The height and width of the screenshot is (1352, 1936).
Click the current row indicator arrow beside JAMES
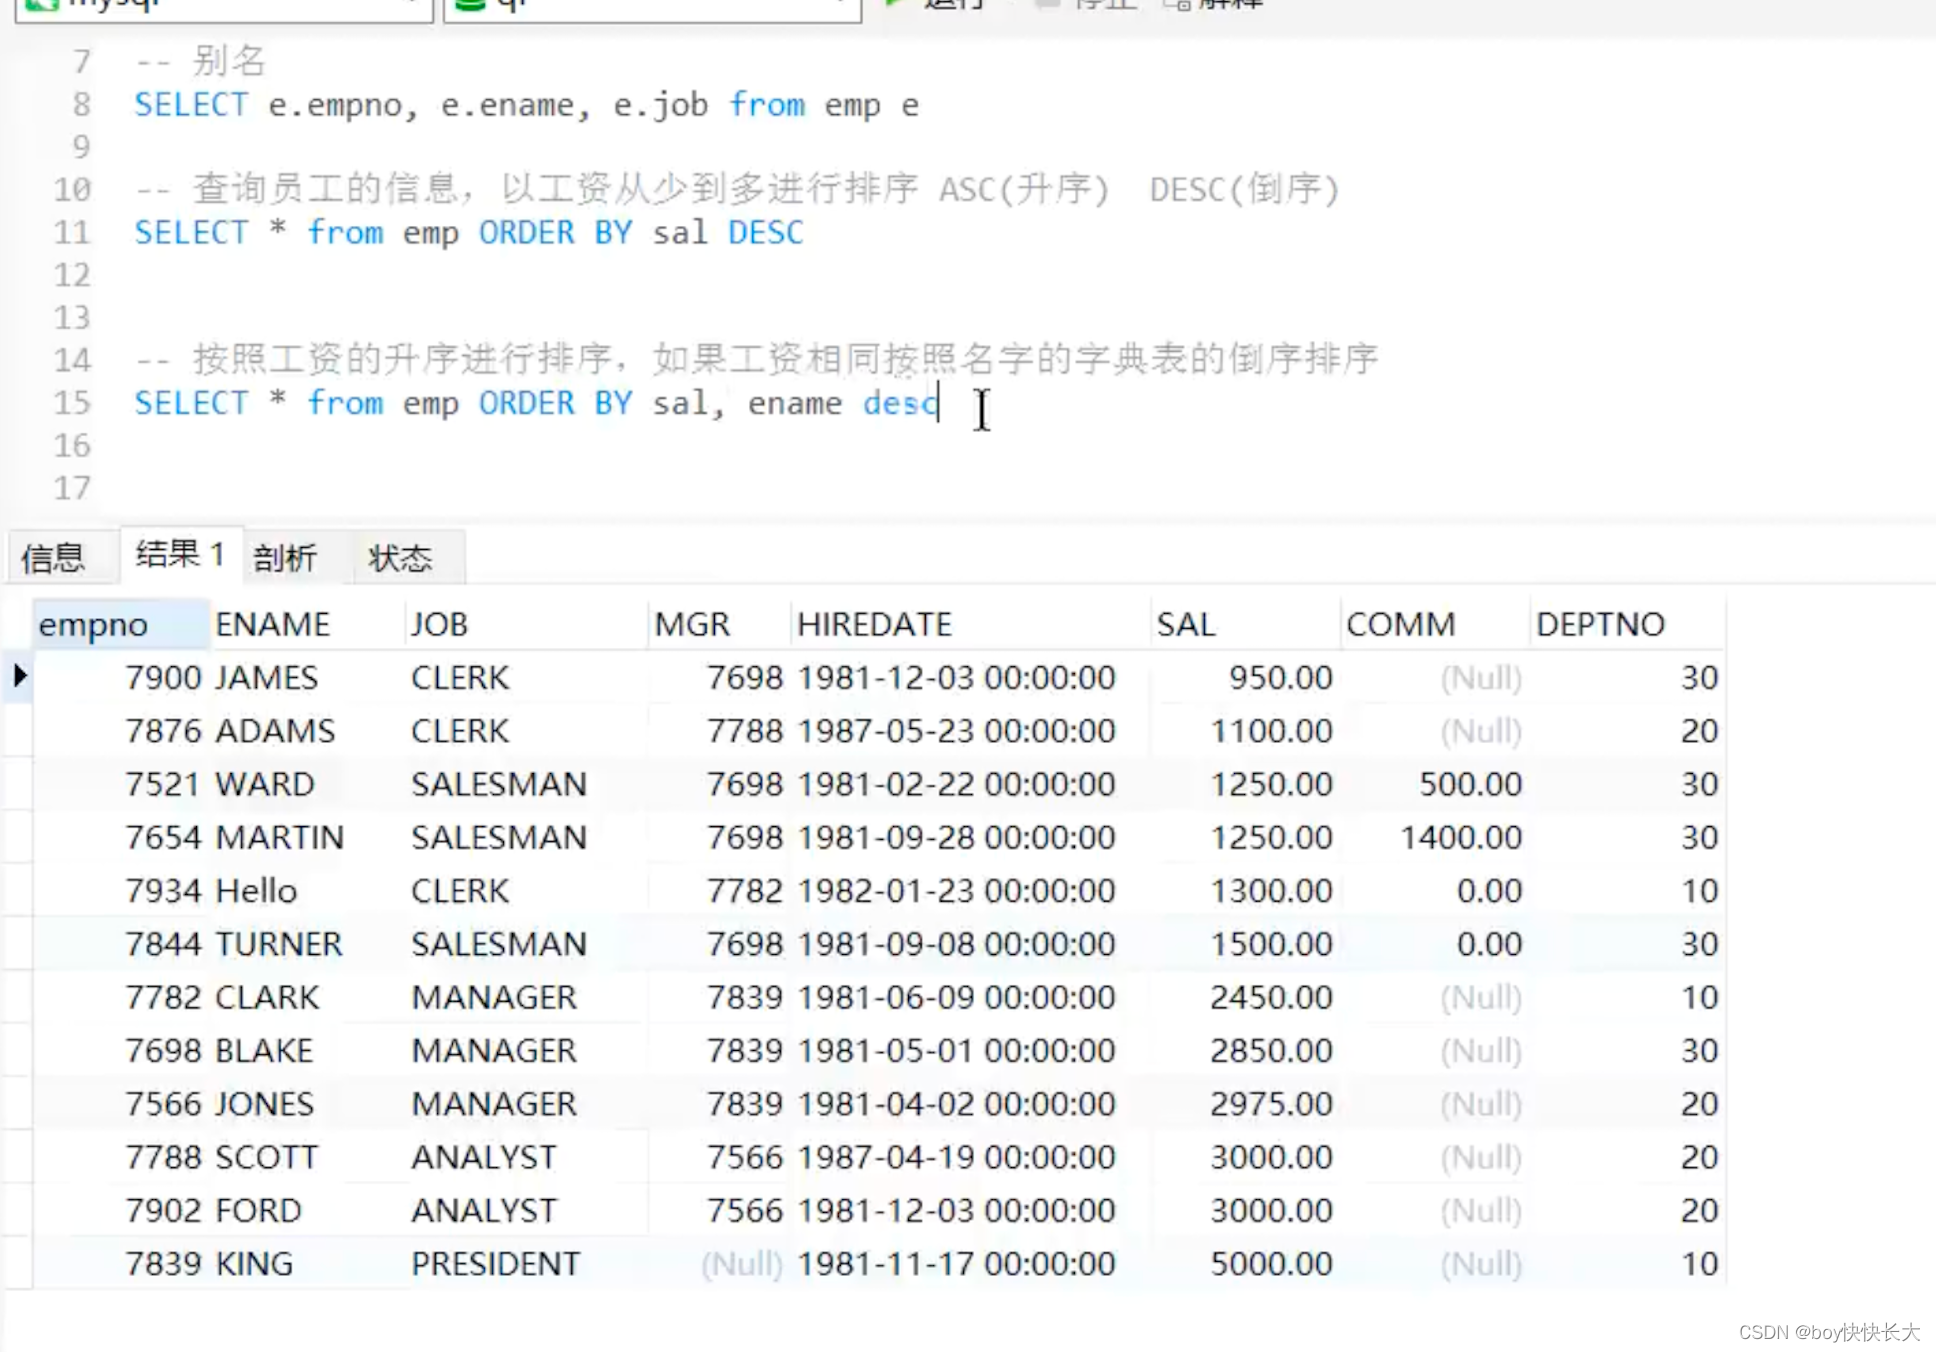click(x=19, y=677)
